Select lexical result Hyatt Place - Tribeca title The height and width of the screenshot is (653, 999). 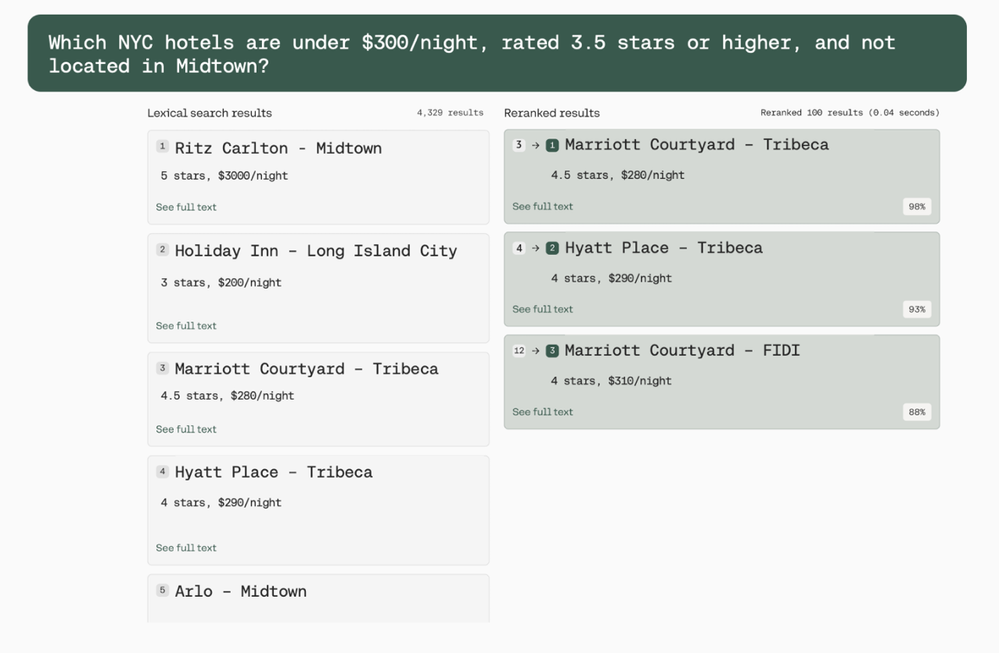coord(274,472)
